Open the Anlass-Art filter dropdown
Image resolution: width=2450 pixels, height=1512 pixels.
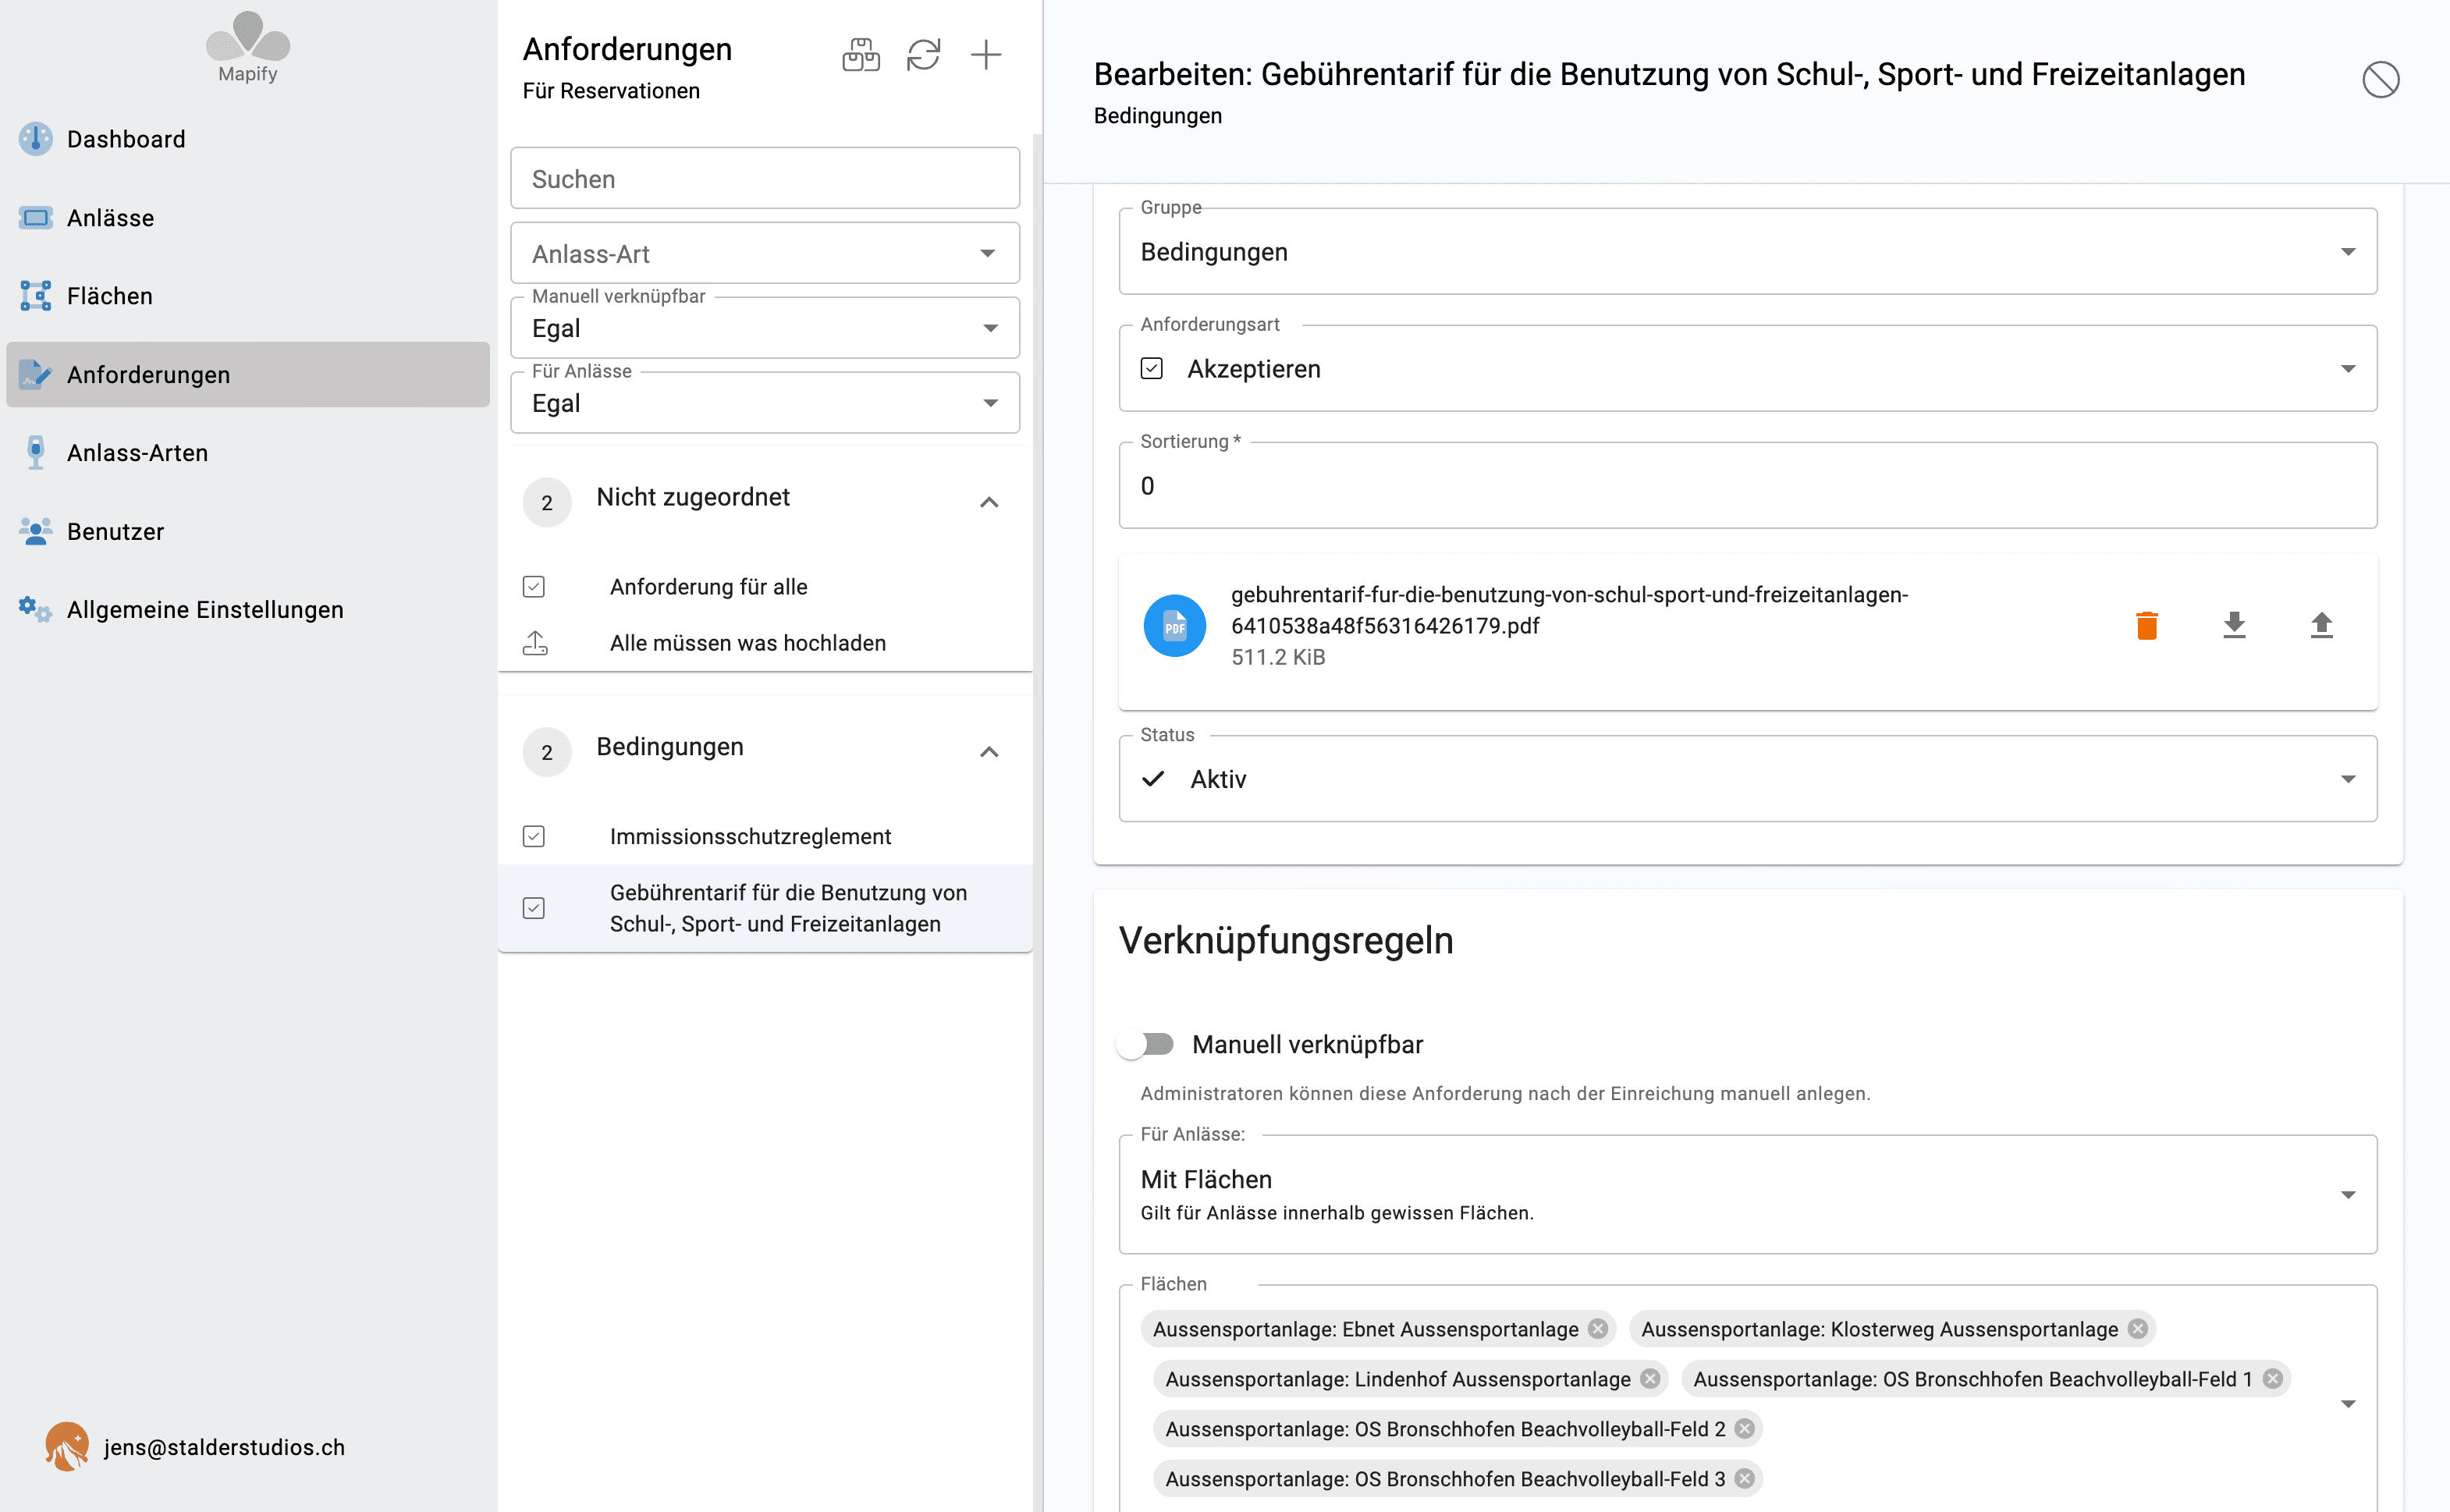(765, 253)
